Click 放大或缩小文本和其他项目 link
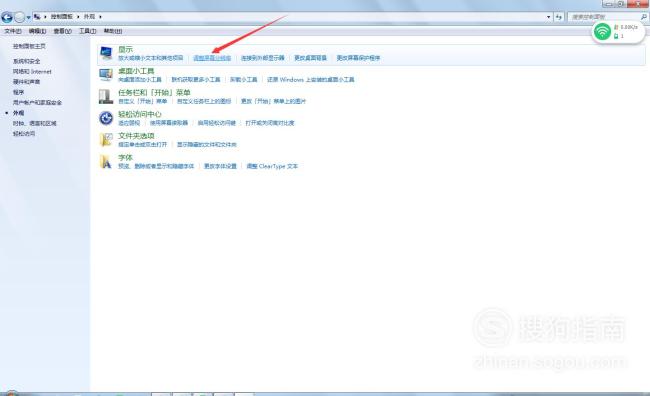The image size is (650, 396). 150,58
